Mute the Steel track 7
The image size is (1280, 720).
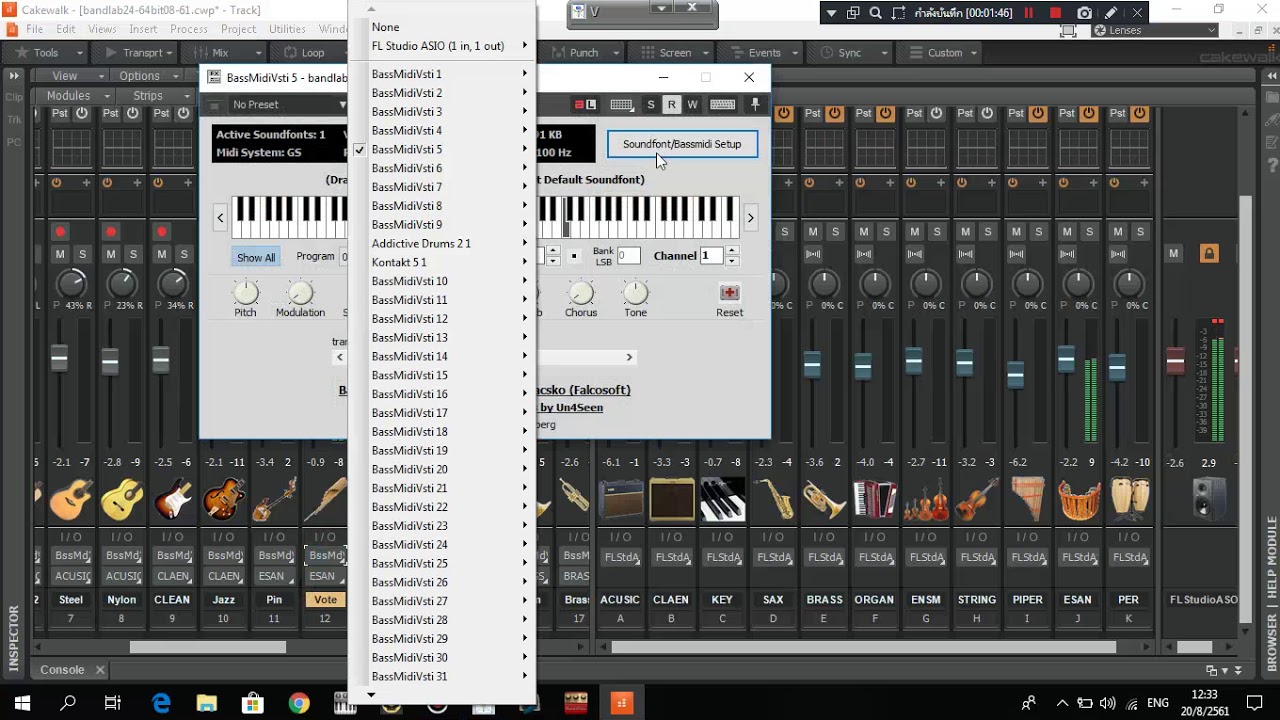tap(60, 254)
